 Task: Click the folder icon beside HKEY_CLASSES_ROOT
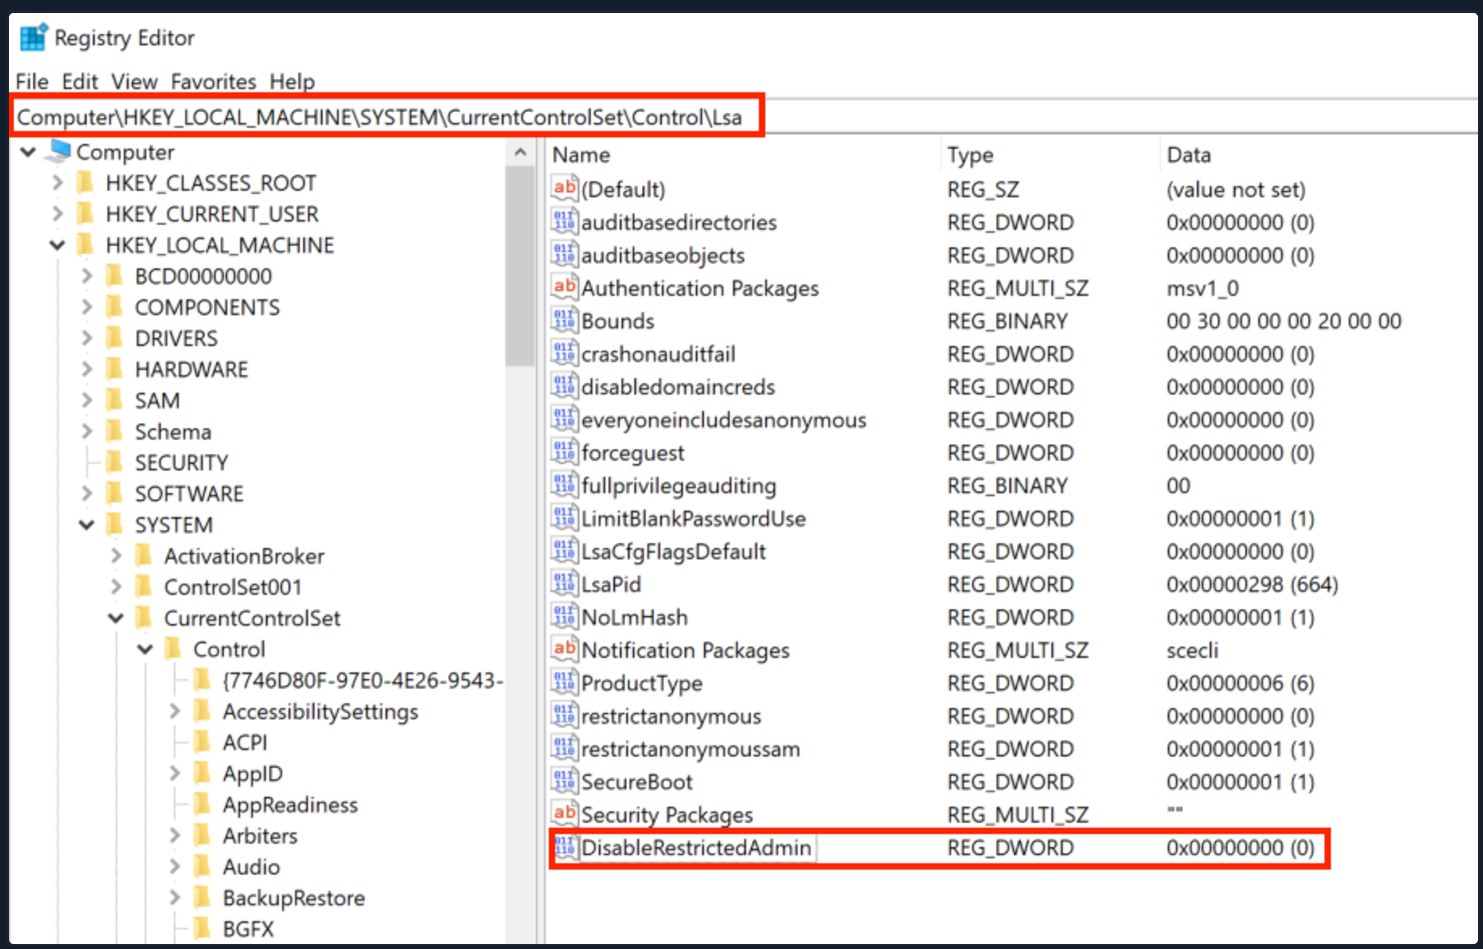click(86, 183)
